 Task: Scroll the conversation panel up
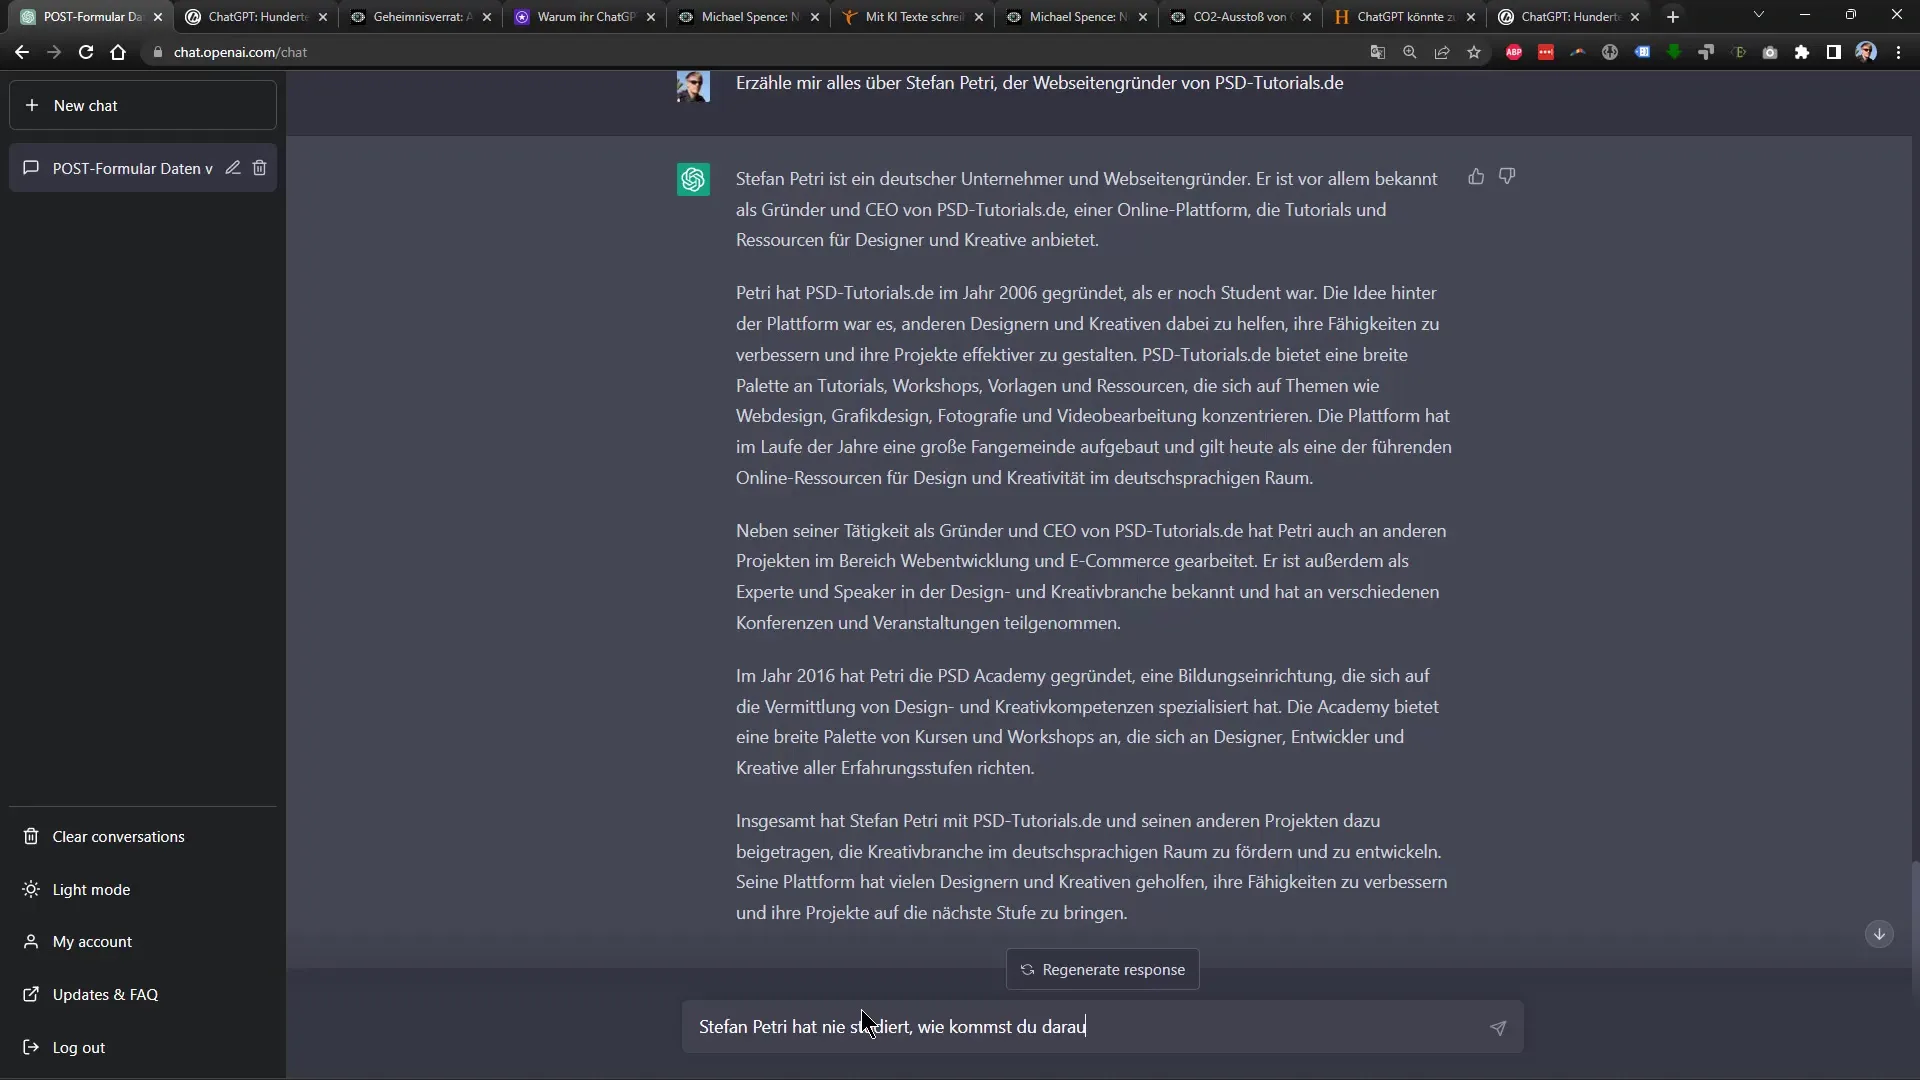tap(1883, 934)
